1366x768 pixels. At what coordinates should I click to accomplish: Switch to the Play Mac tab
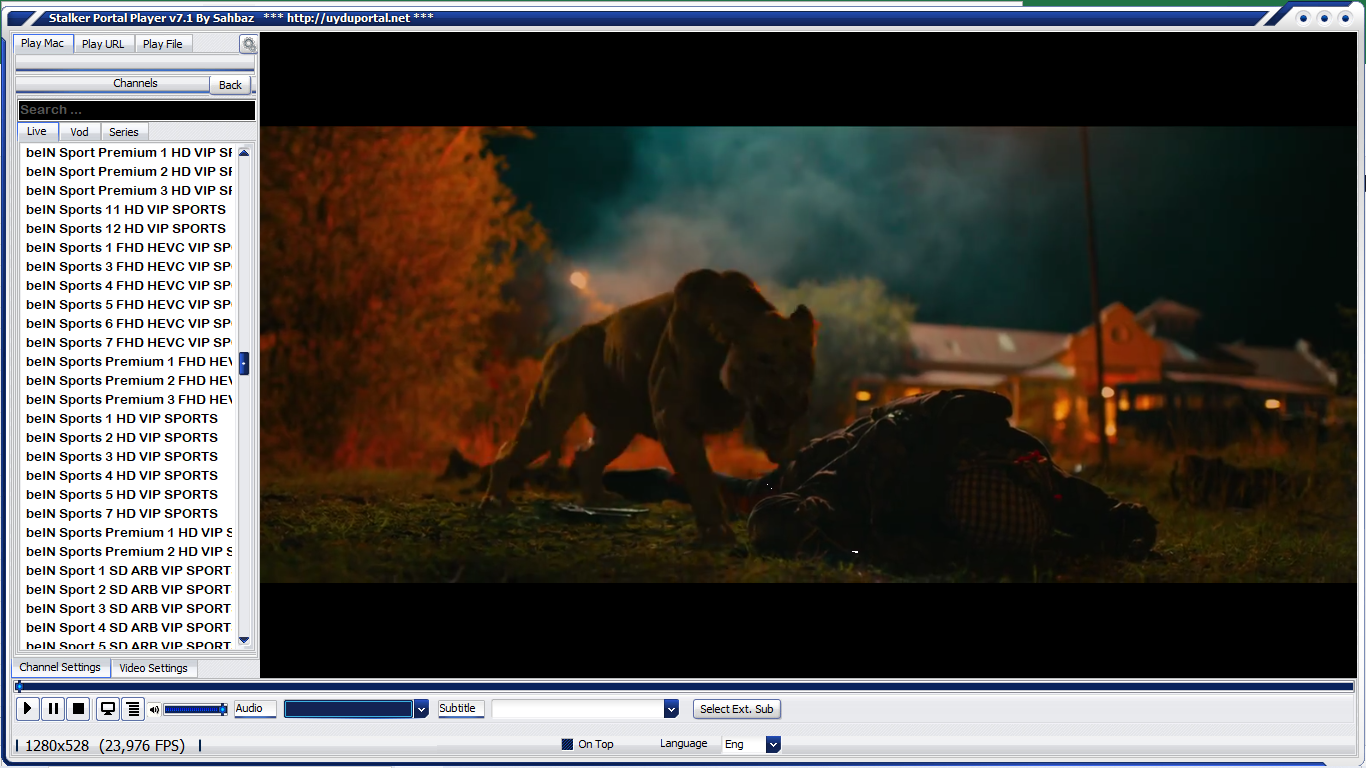click(43, 43)
